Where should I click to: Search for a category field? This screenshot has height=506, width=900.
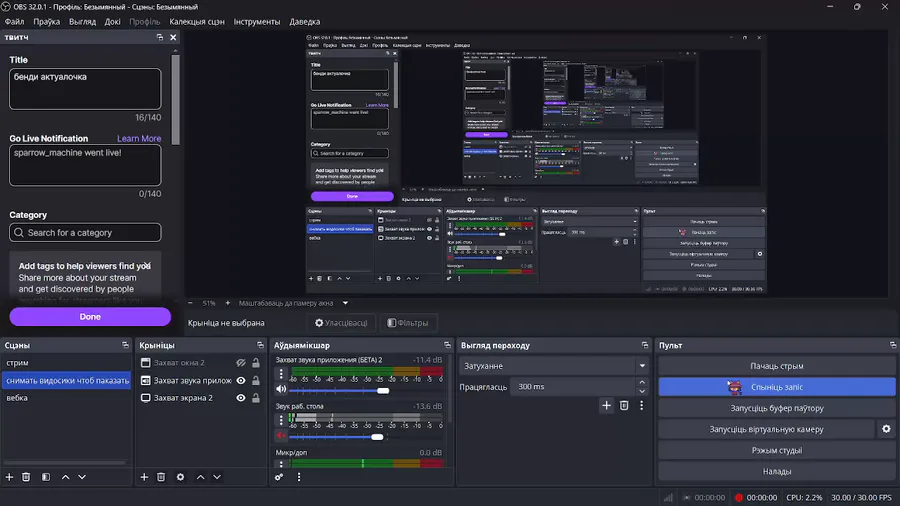[85, 232]
